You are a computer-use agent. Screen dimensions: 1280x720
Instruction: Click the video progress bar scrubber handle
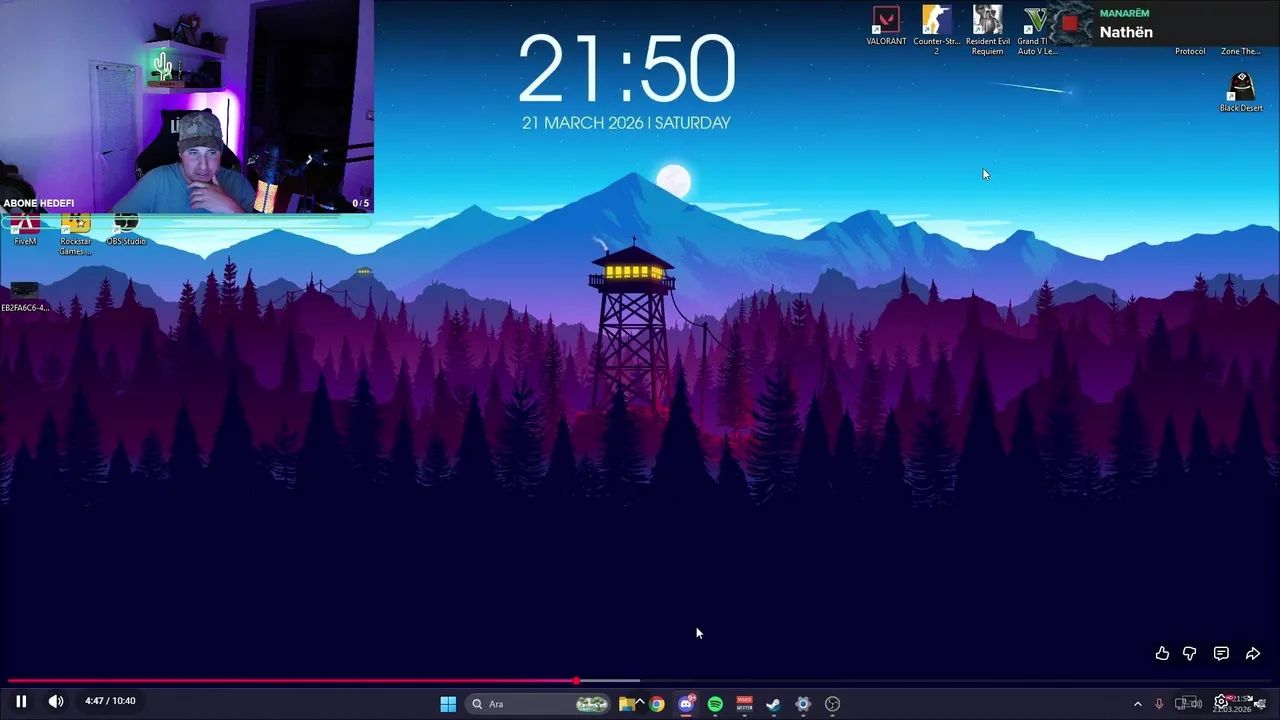coord(576,681)
